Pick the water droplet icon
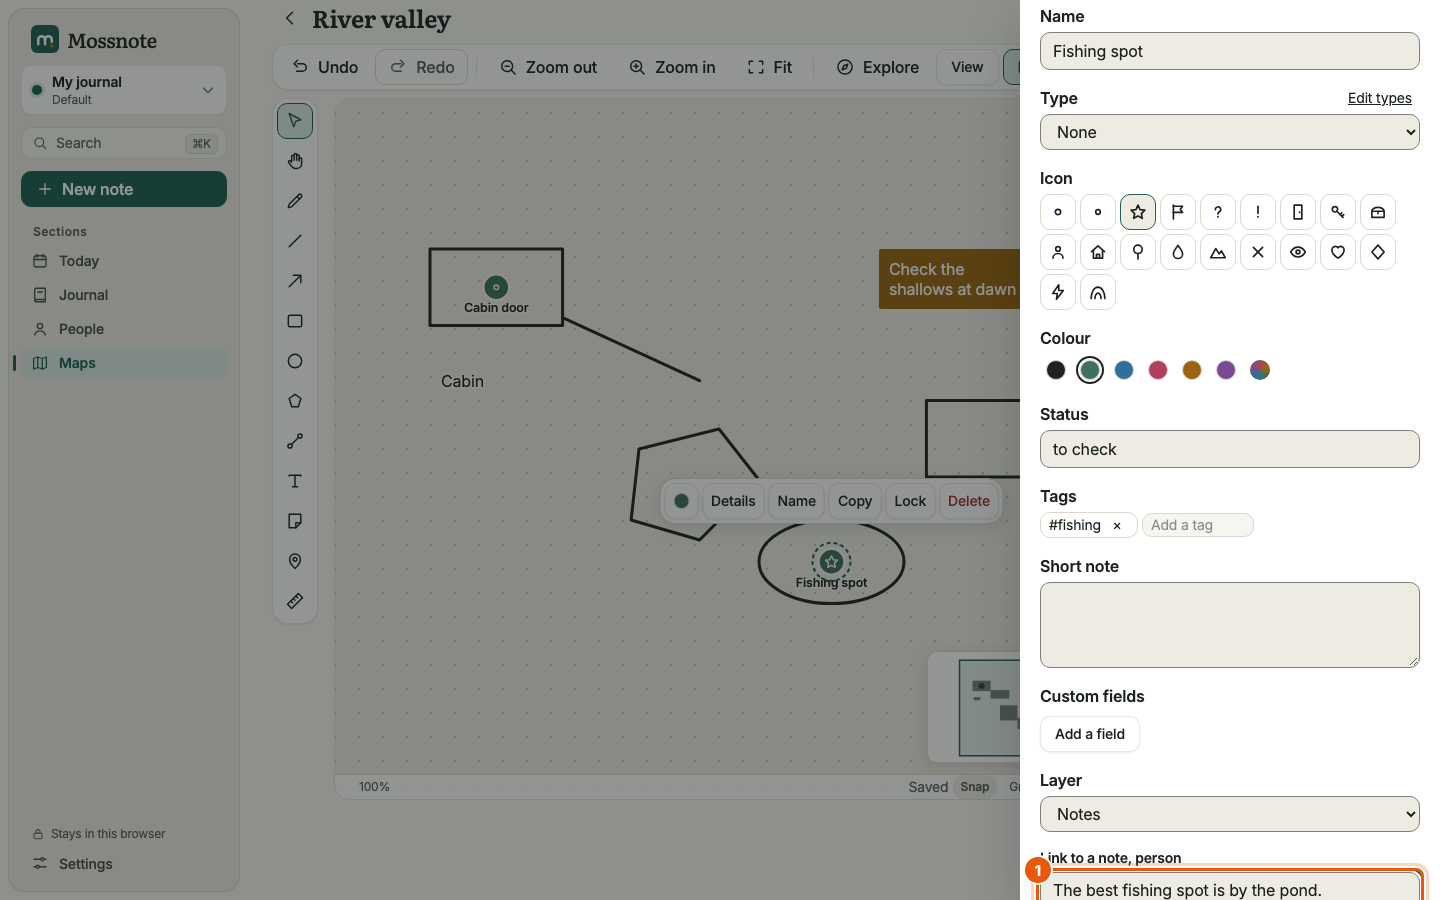1440x900 pixels. [1178, 252]
